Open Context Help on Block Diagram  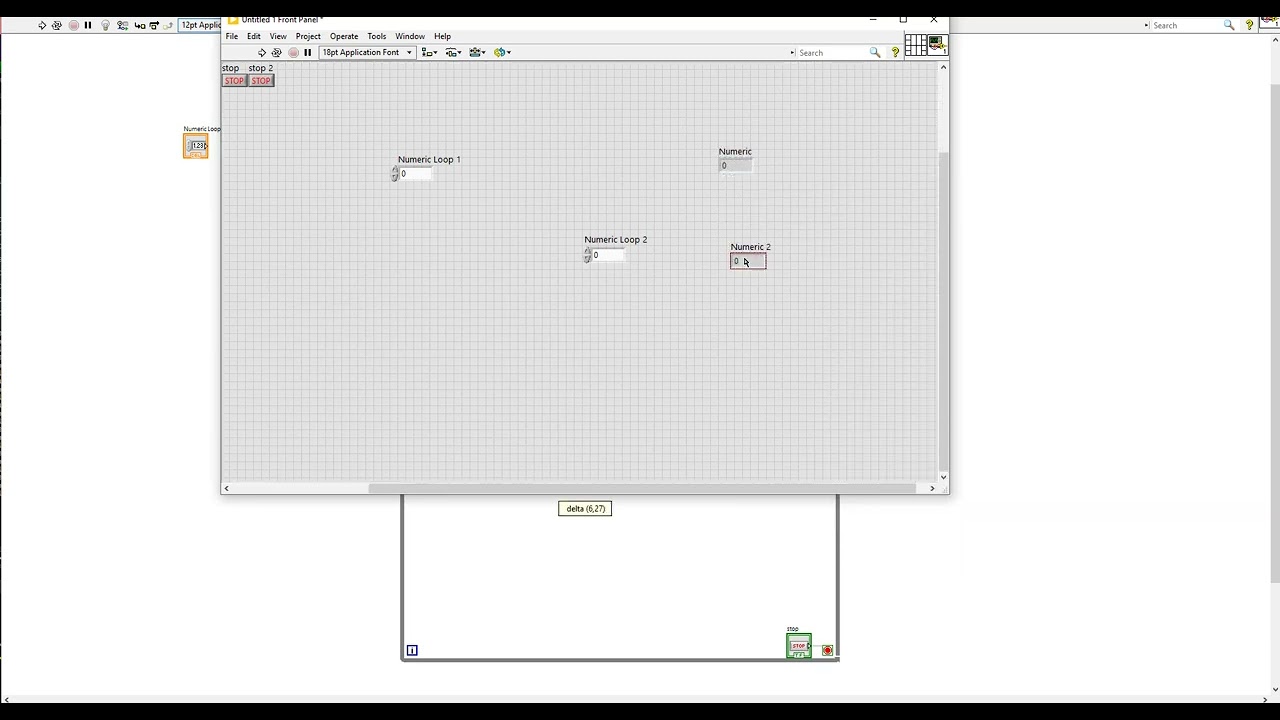click(x=1249, y=25)
